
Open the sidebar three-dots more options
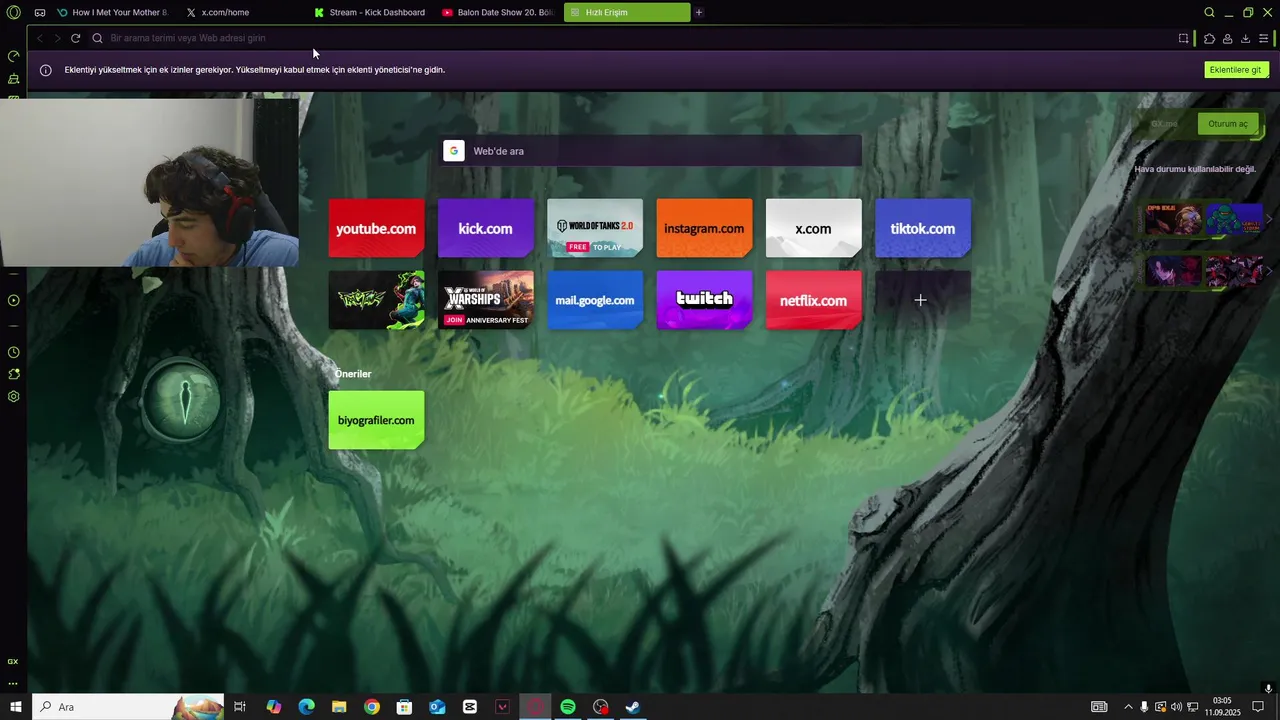(13, 684)
